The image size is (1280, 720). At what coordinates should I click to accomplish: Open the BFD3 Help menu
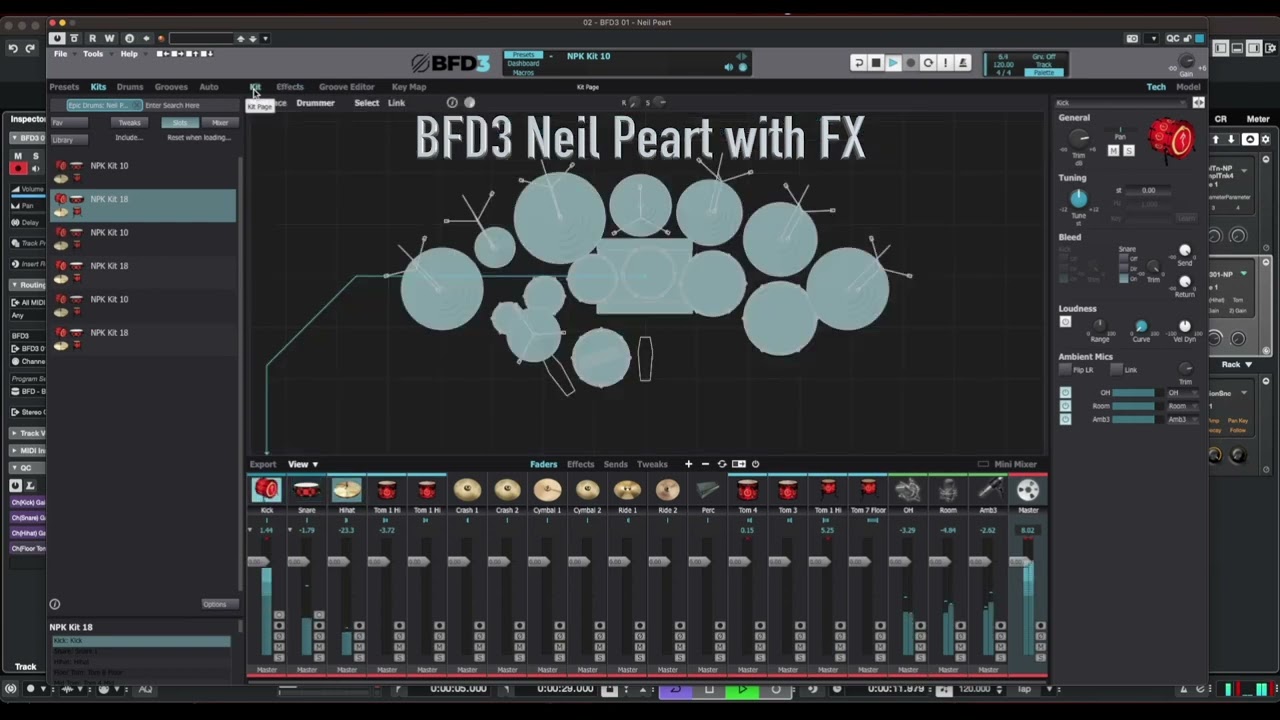[129, 54]
